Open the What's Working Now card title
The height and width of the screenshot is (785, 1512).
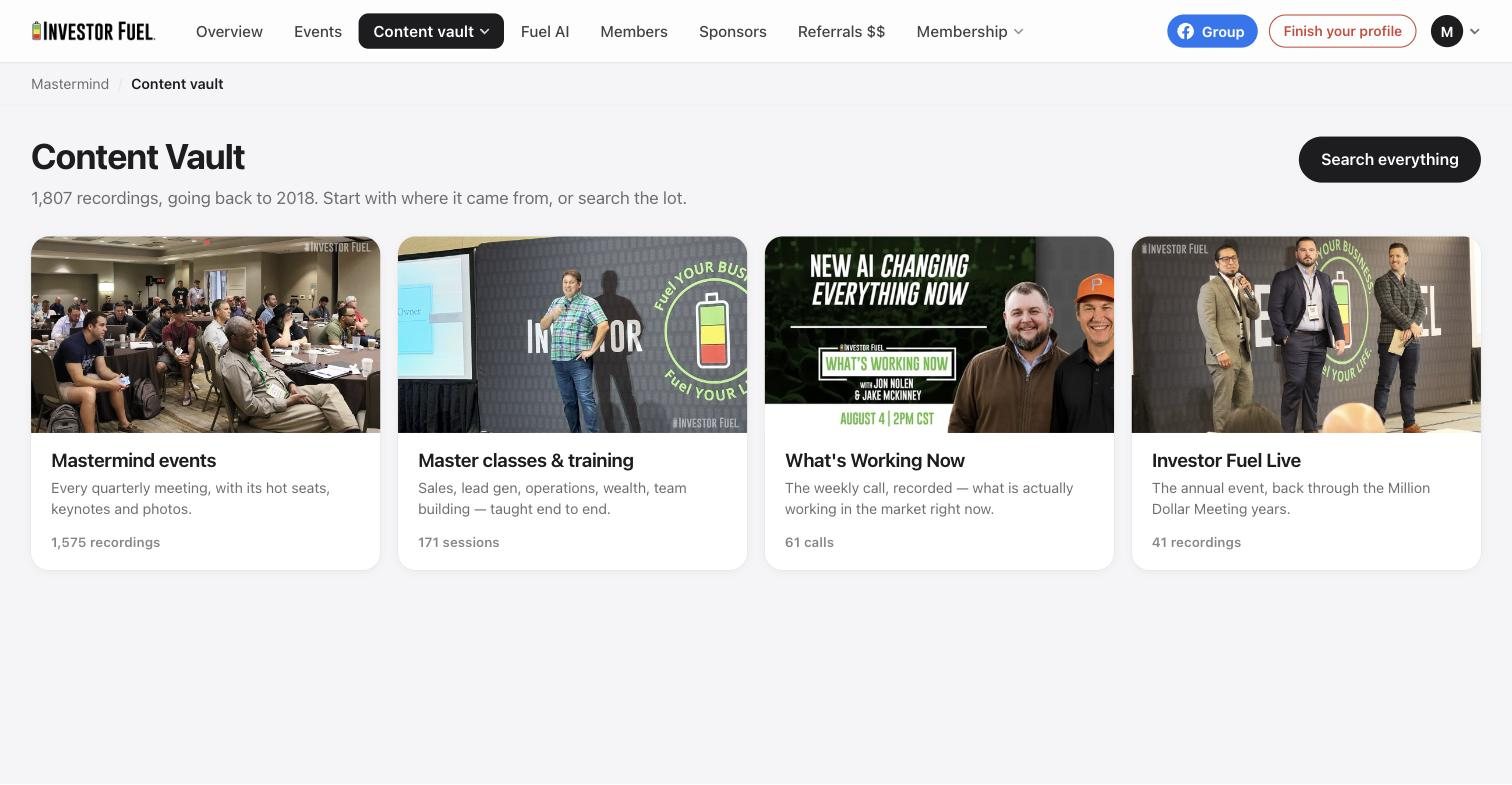pos(875,460)
